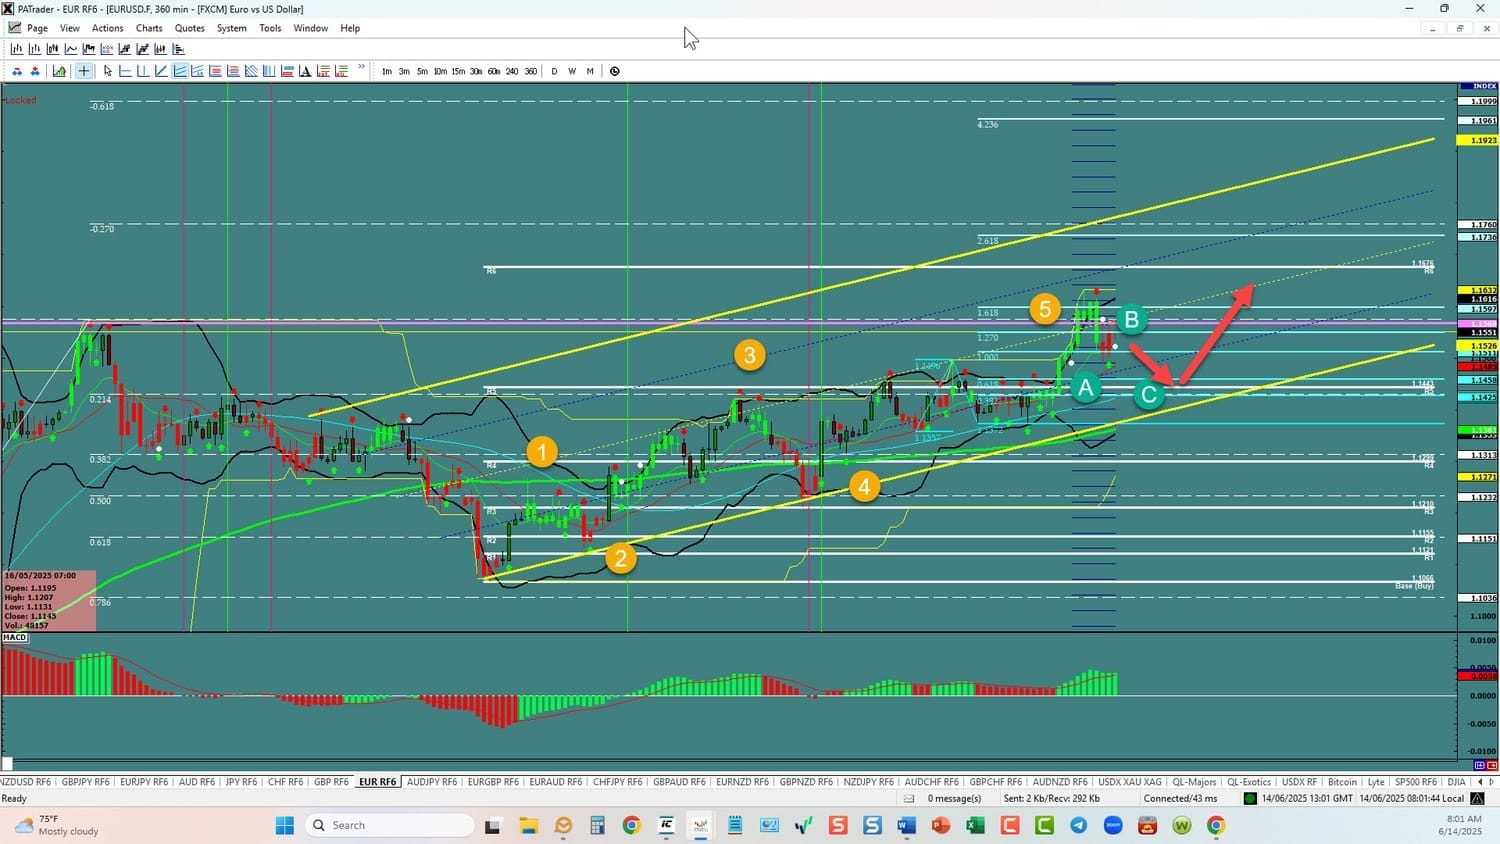
Task: Click the clock icon in timeframe toolbar
Action: point(614,71)
